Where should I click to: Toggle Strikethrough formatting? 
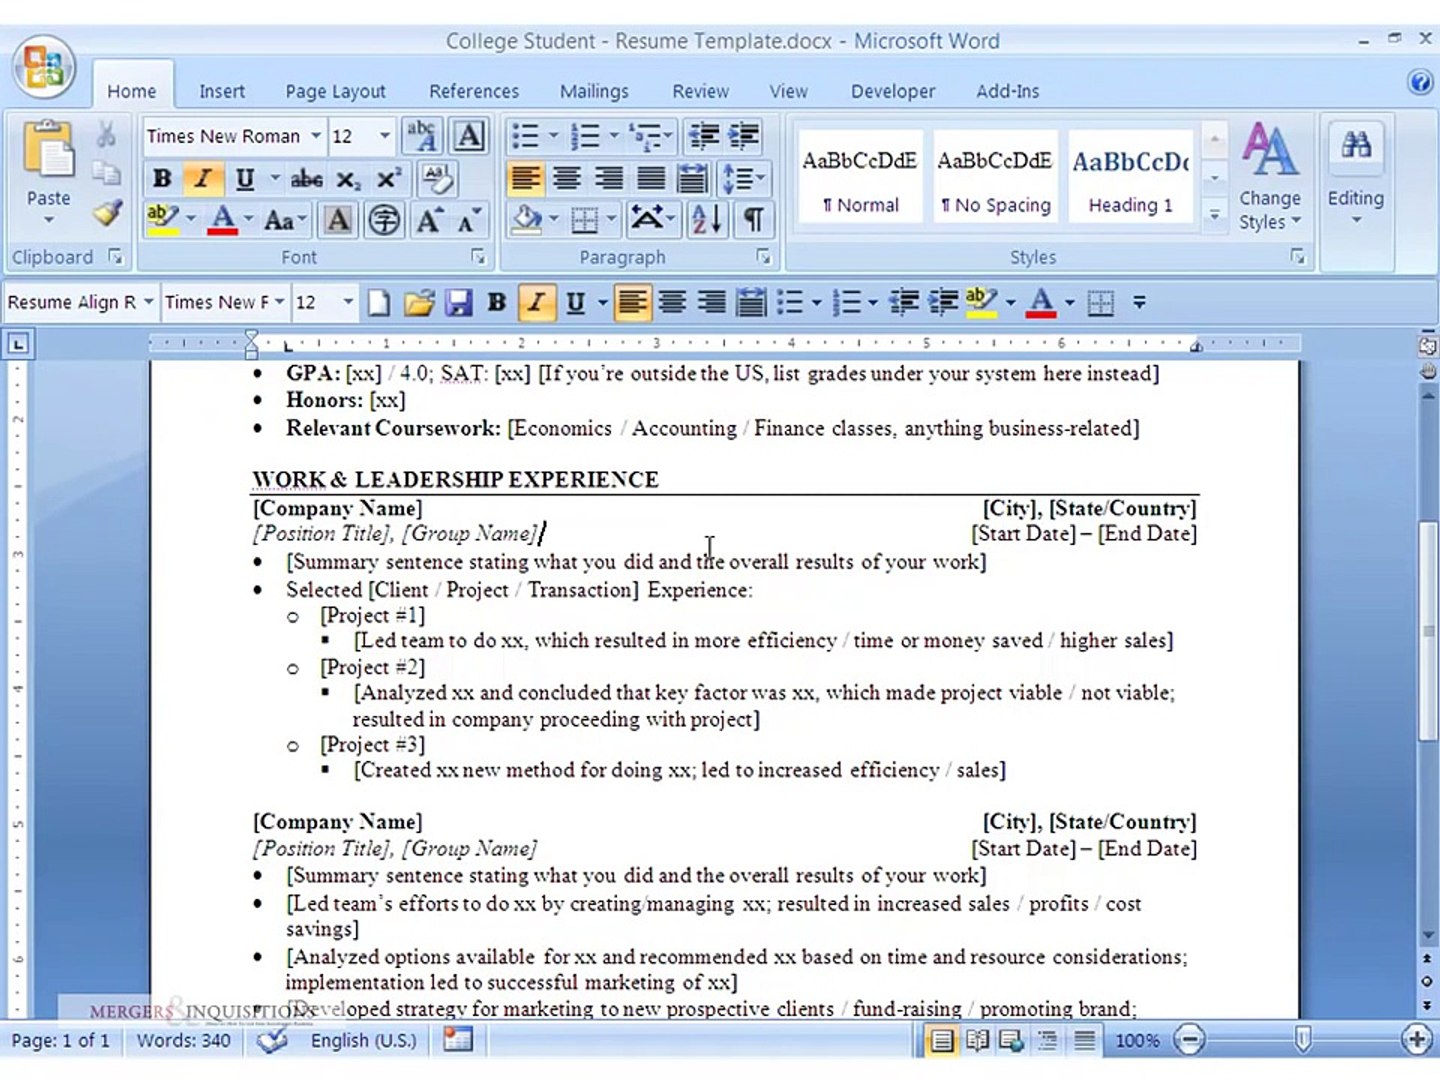306,179
